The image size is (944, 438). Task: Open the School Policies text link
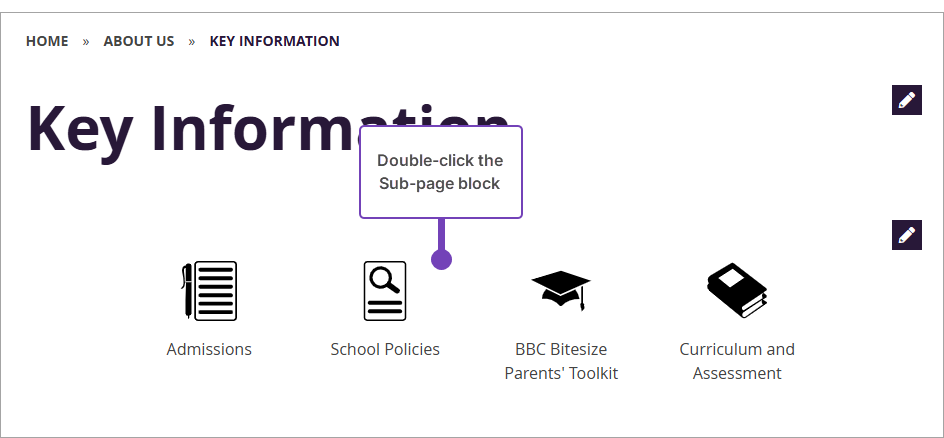click(x=385, y=349)
